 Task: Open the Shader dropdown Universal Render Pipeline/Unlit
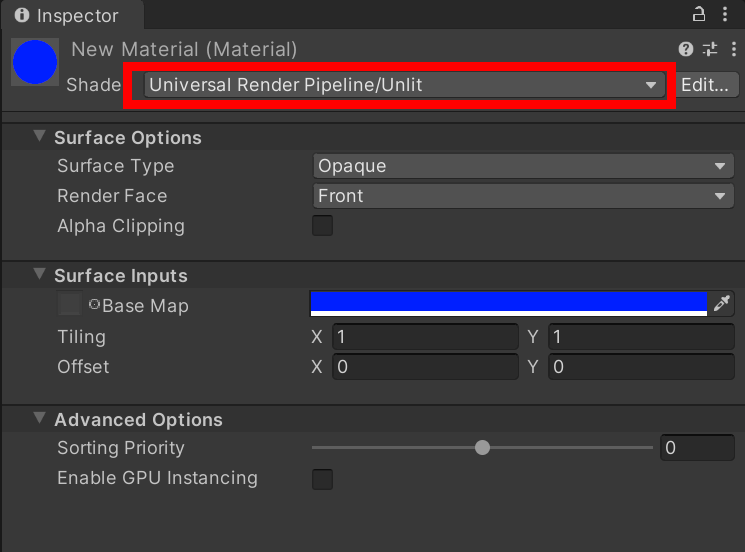pyautogui.click(x=404, y=85)
